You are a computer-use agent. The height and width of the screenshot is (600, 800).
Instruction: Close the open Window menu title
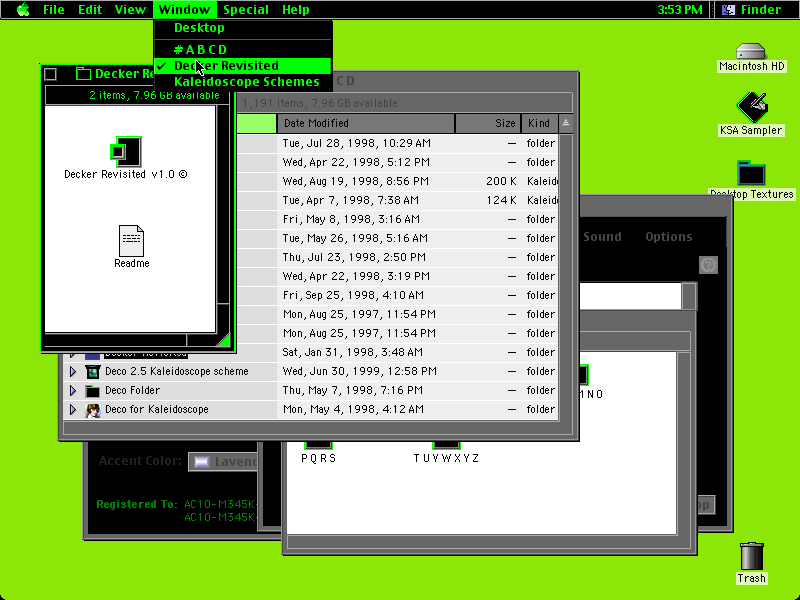[184, 9]
